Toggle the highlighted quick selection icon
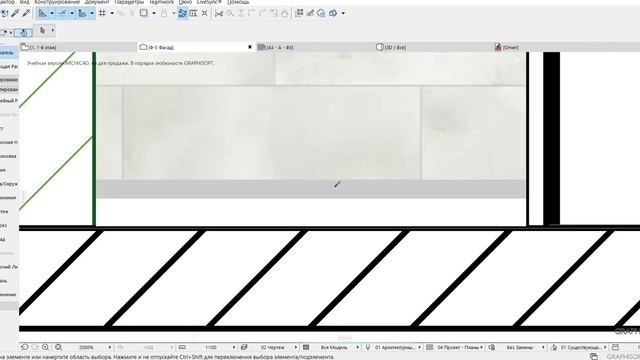Screen dimensions: 640x360 (23, 32)
